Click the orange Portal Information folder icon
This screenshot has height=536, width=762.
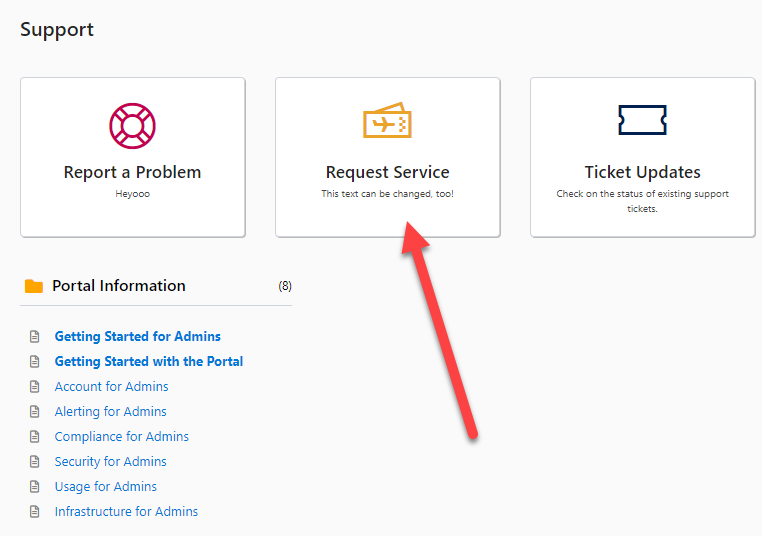[x=34, y=286]
